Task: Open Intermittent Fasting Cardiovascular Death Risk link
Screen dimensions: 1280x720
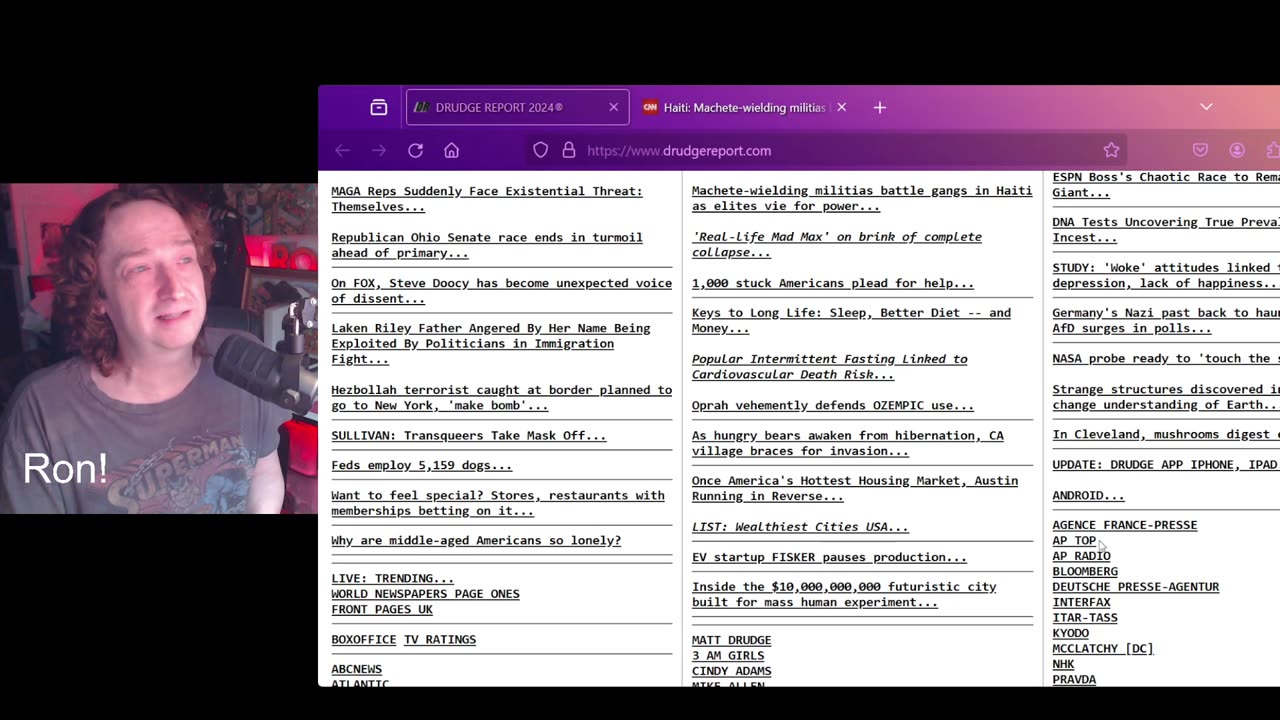Action: tap(830, 367)
